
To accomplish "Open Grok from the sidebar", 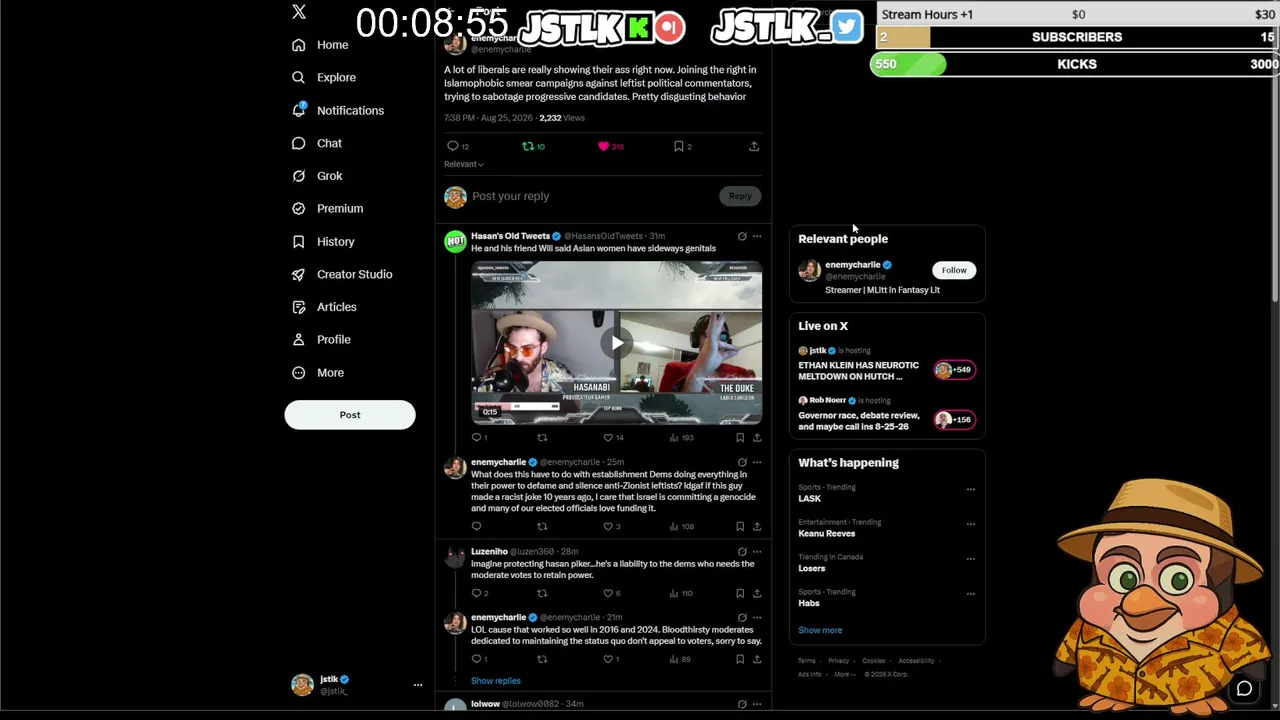I will tap(317, 176).
